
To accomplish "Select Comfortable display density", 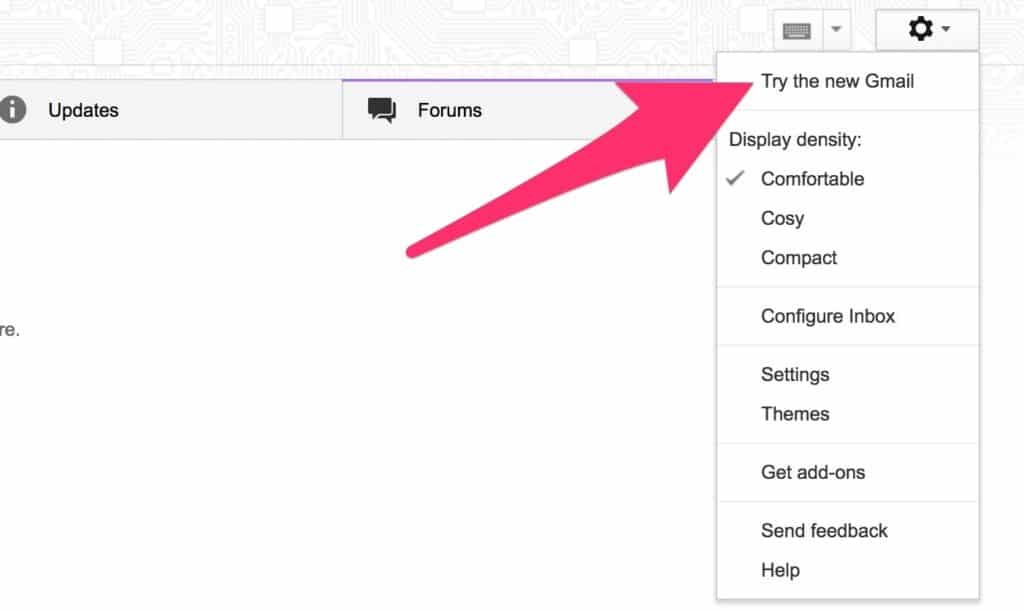I will [x=812, y=179].
